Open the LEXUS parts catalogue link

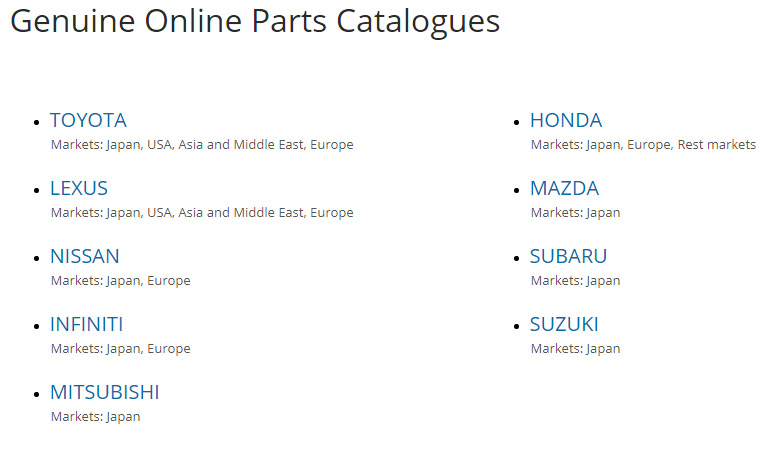tap(79, 189)
